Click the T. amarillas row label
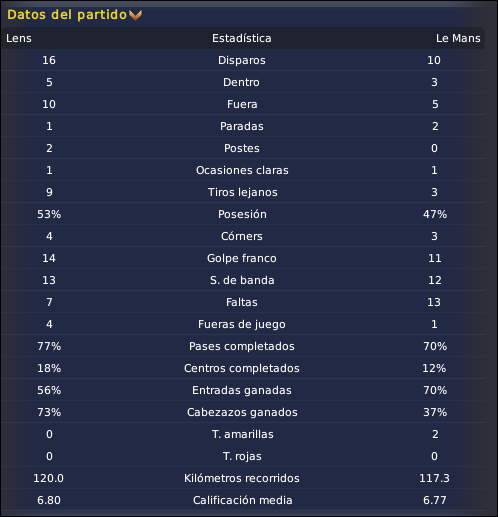The image size is (498, 517). 243,434
